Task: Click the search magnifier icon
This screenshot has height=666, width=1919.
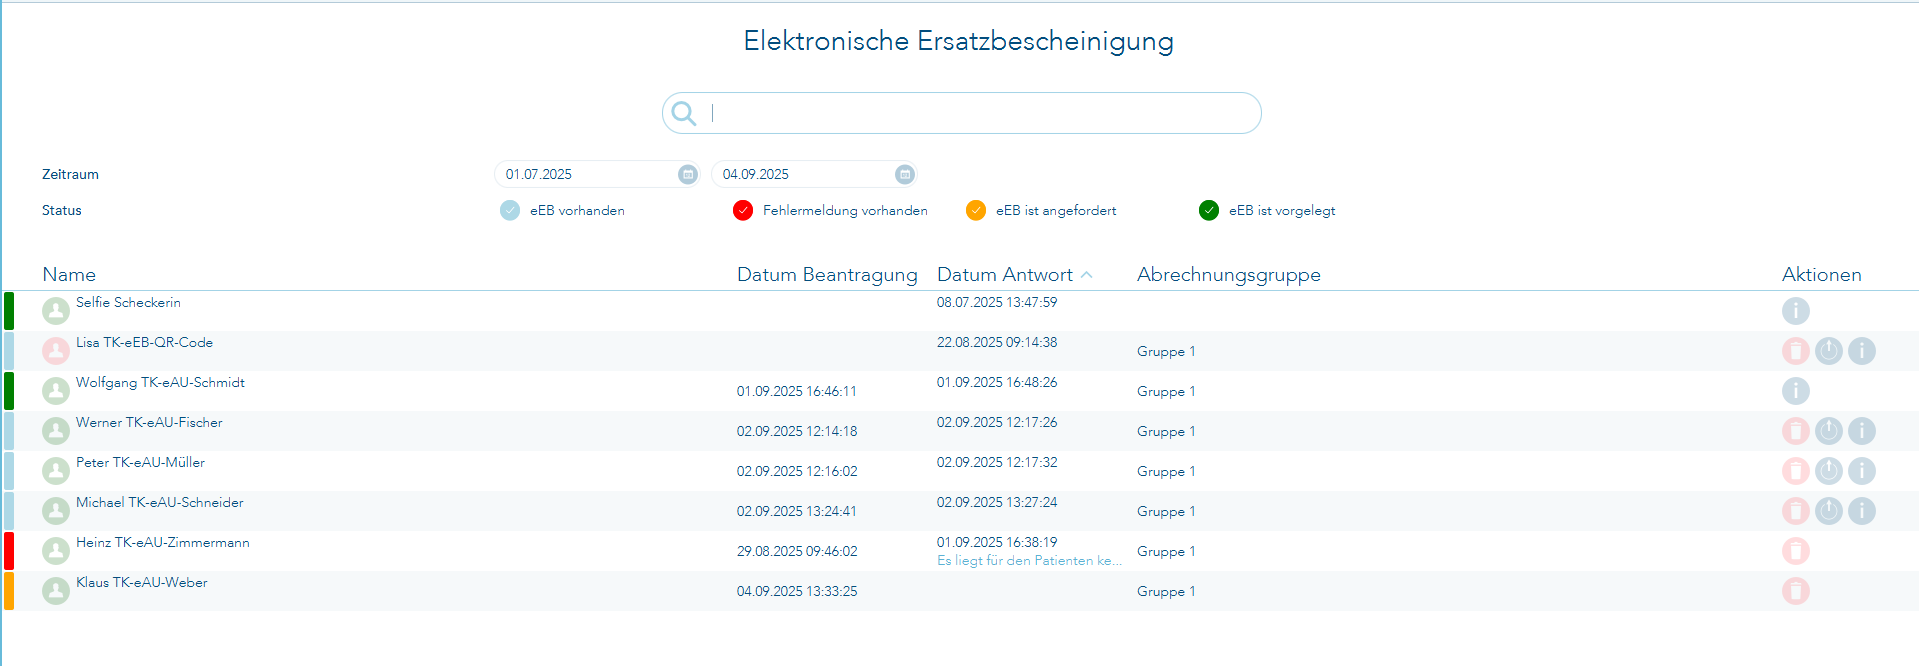Action: point(684,113)
